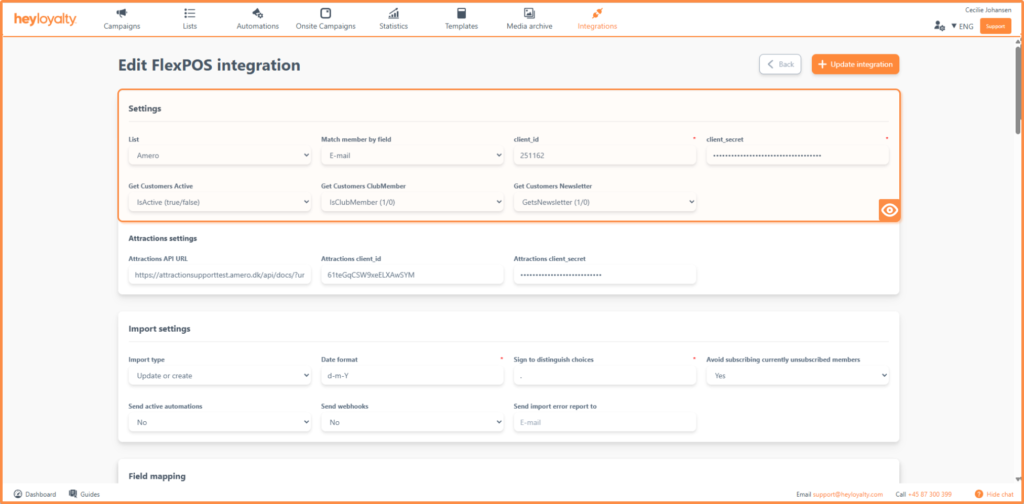Click the Media archive image icon

pos(528,13)
